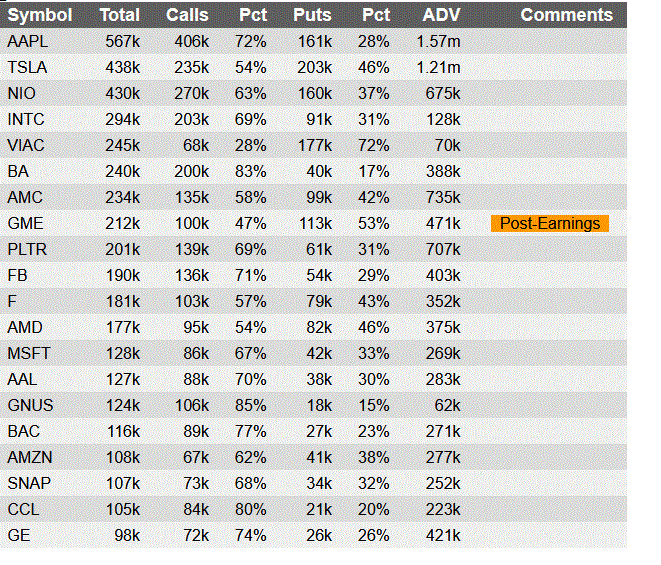The image size is (661, 565).
Task: Select the GE symbol in last row
Action: click(18, 535)
